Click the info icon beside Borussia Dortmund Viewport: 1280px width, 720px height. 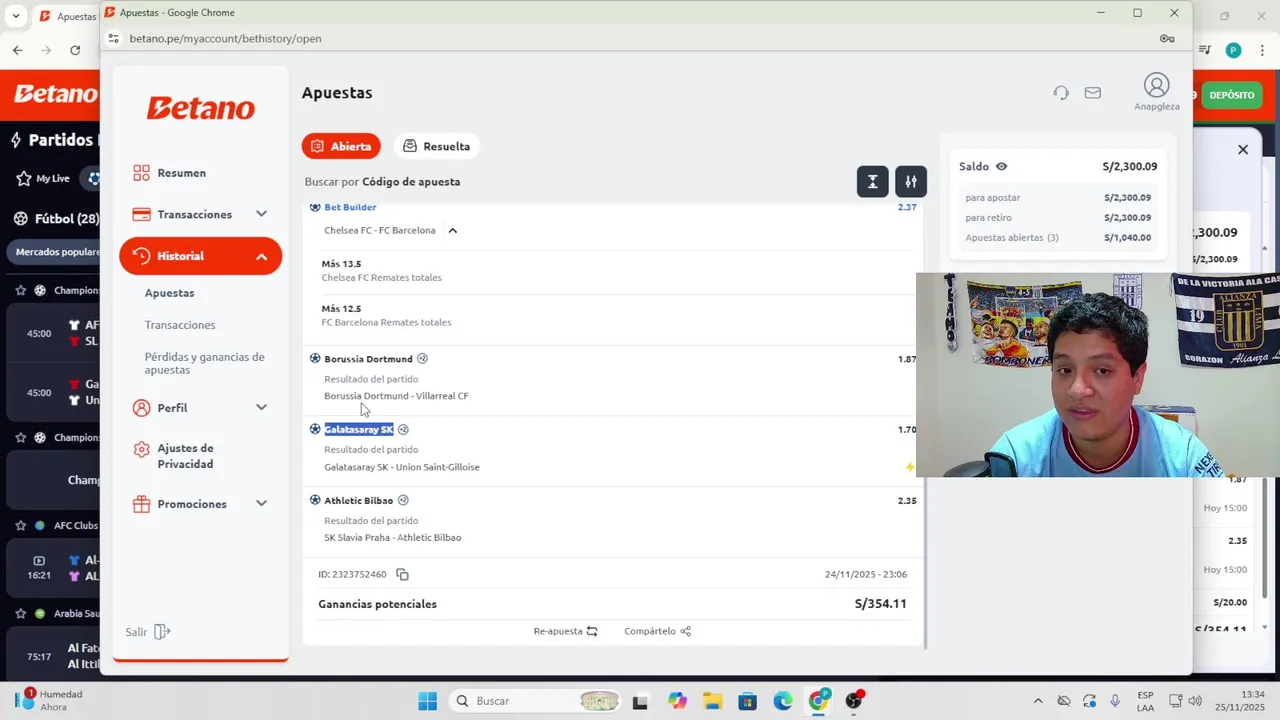(422, 359)
